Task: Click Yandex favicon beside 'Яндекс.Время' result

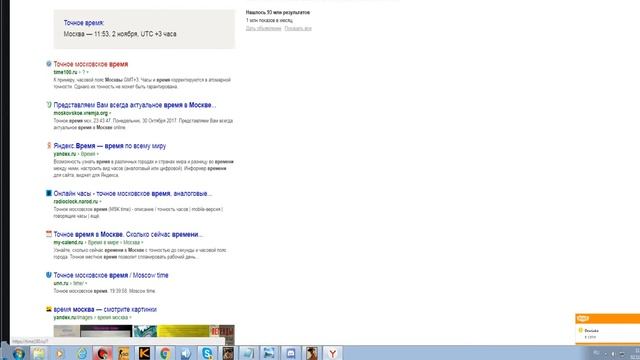Action: 49,145
